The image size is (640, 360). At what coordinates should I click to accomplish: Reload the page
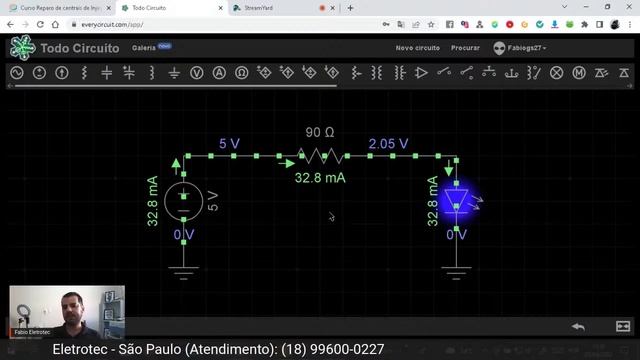(x=40, y=24)
